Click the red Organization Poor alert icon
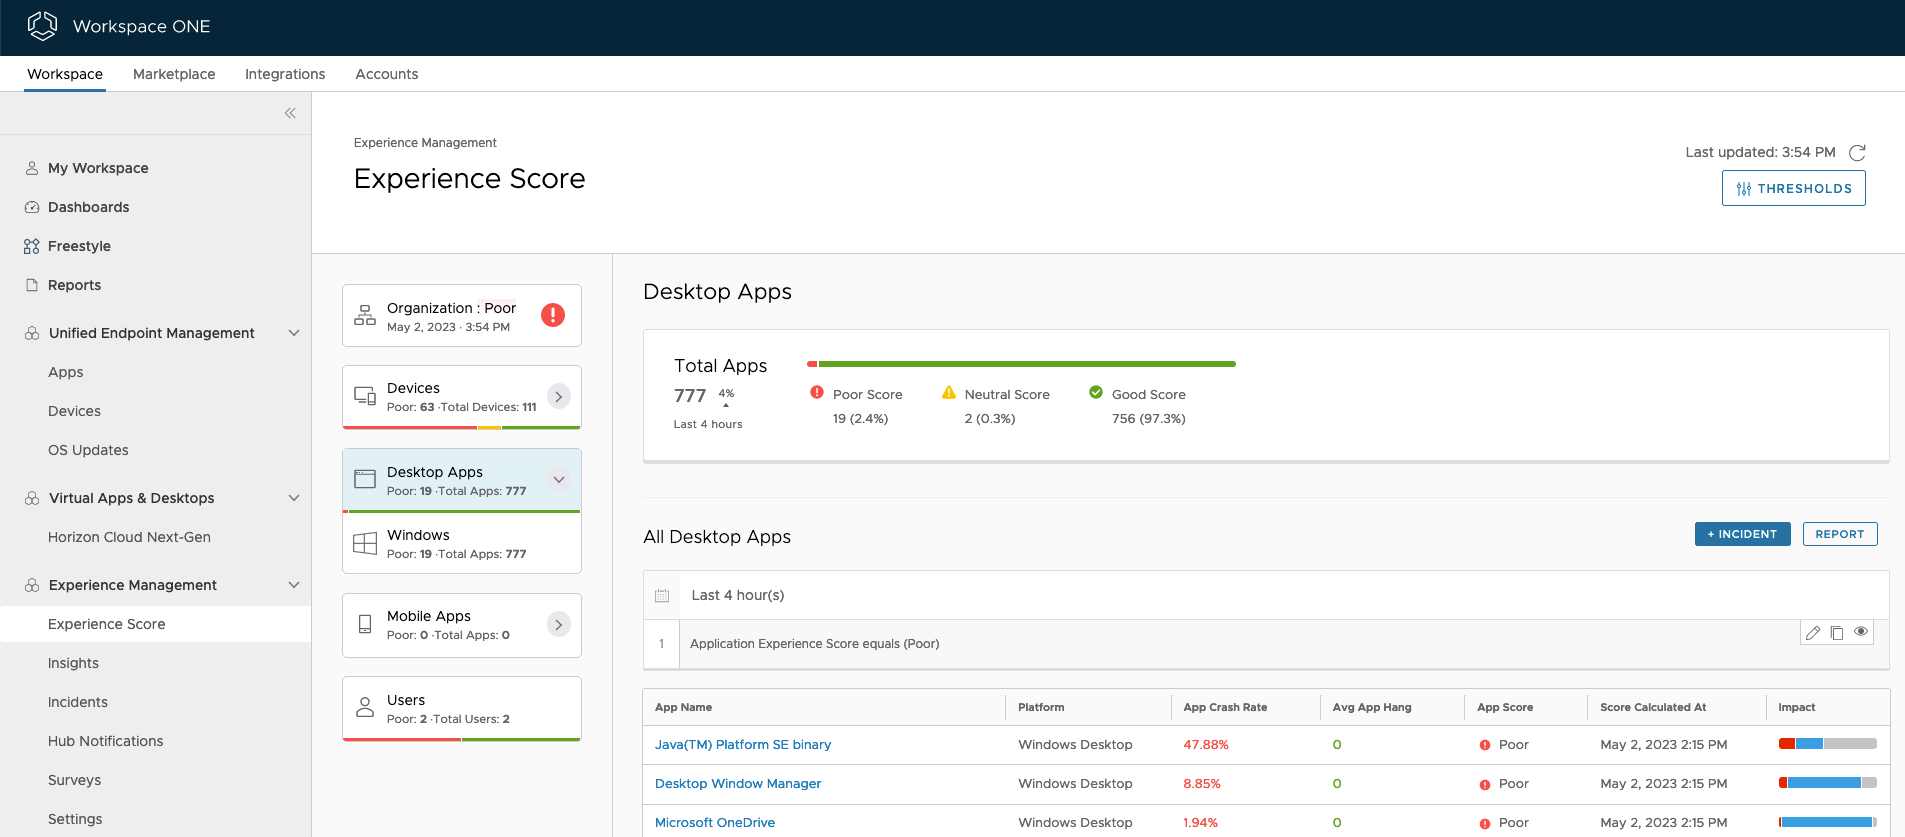 [553, 315]
